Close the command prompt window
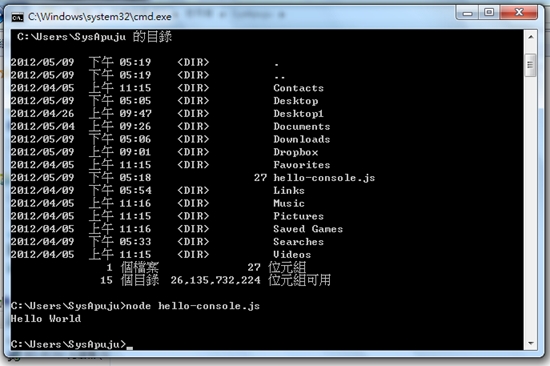Screen dimensions: 550x366 click(x=519, y=13)
